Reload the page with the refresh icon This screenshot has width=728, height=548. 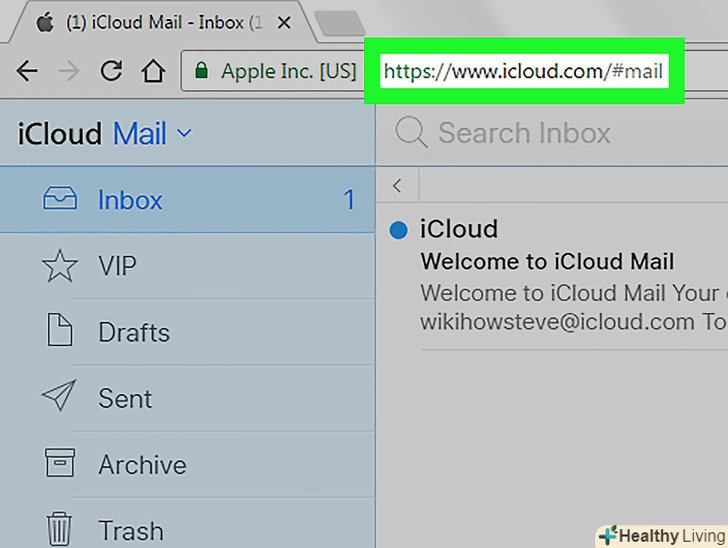(111, 71)
